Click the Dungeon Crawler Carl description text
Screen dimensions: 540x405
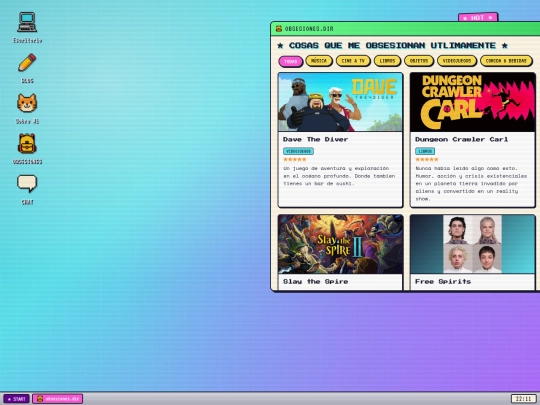click(471, 184)
